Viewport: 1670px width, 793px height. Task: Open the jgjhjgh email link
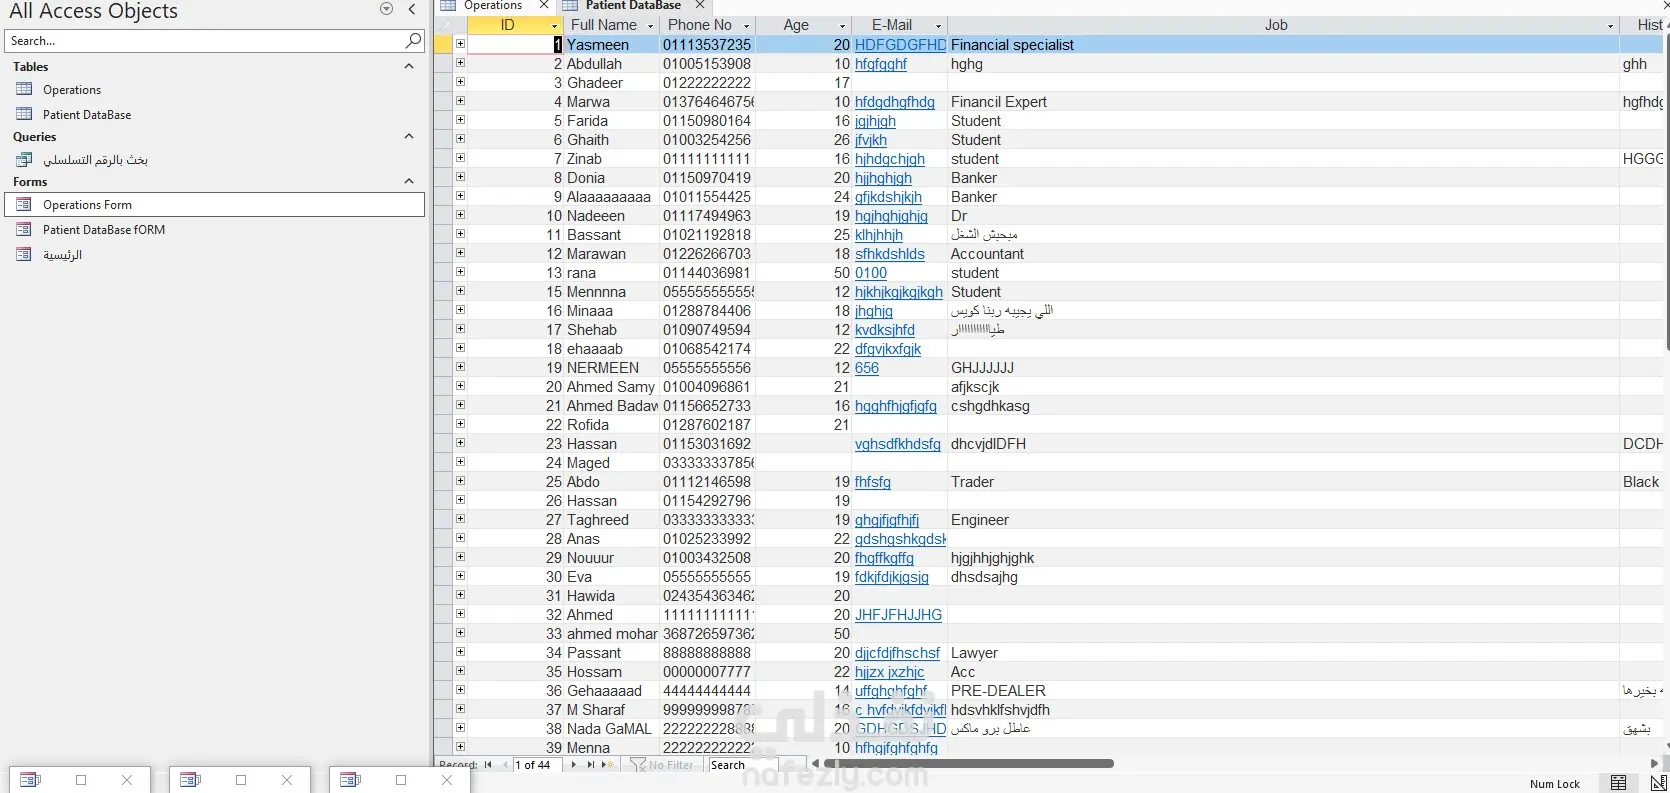875,121
